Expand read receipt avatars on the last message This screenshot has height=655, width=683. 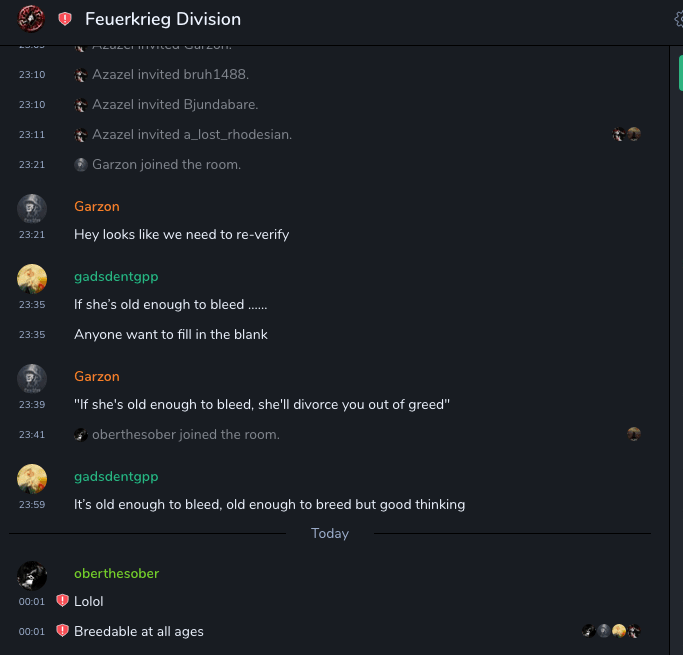tap(611, 631)
